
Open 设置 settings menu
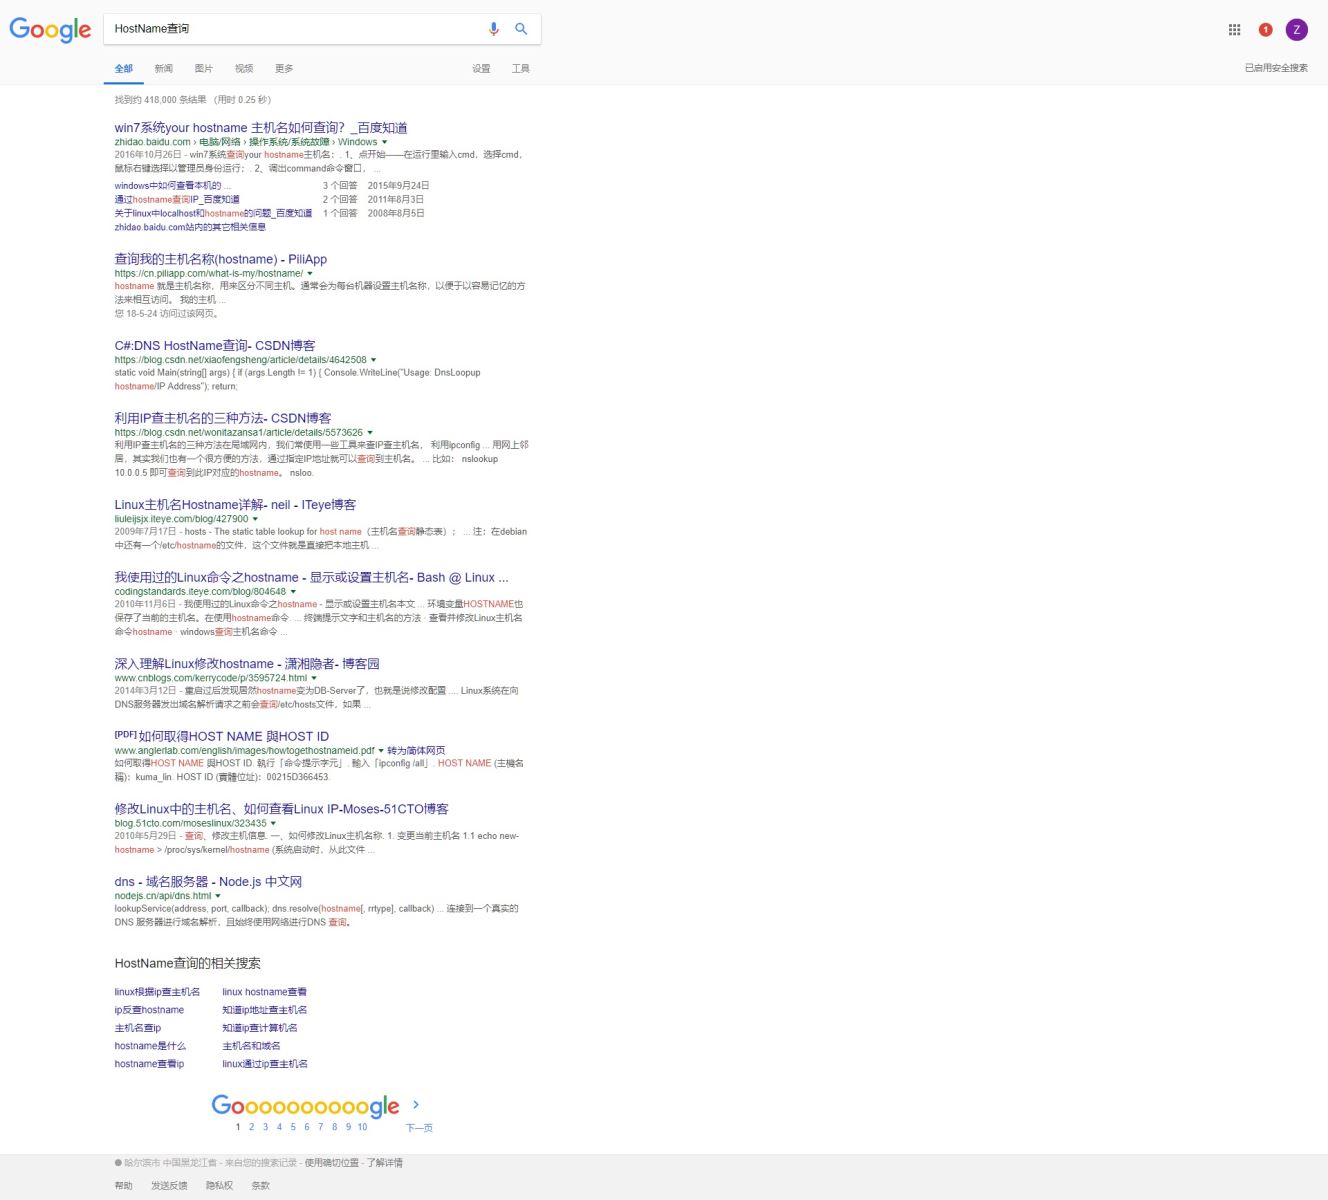click(481, 69)
